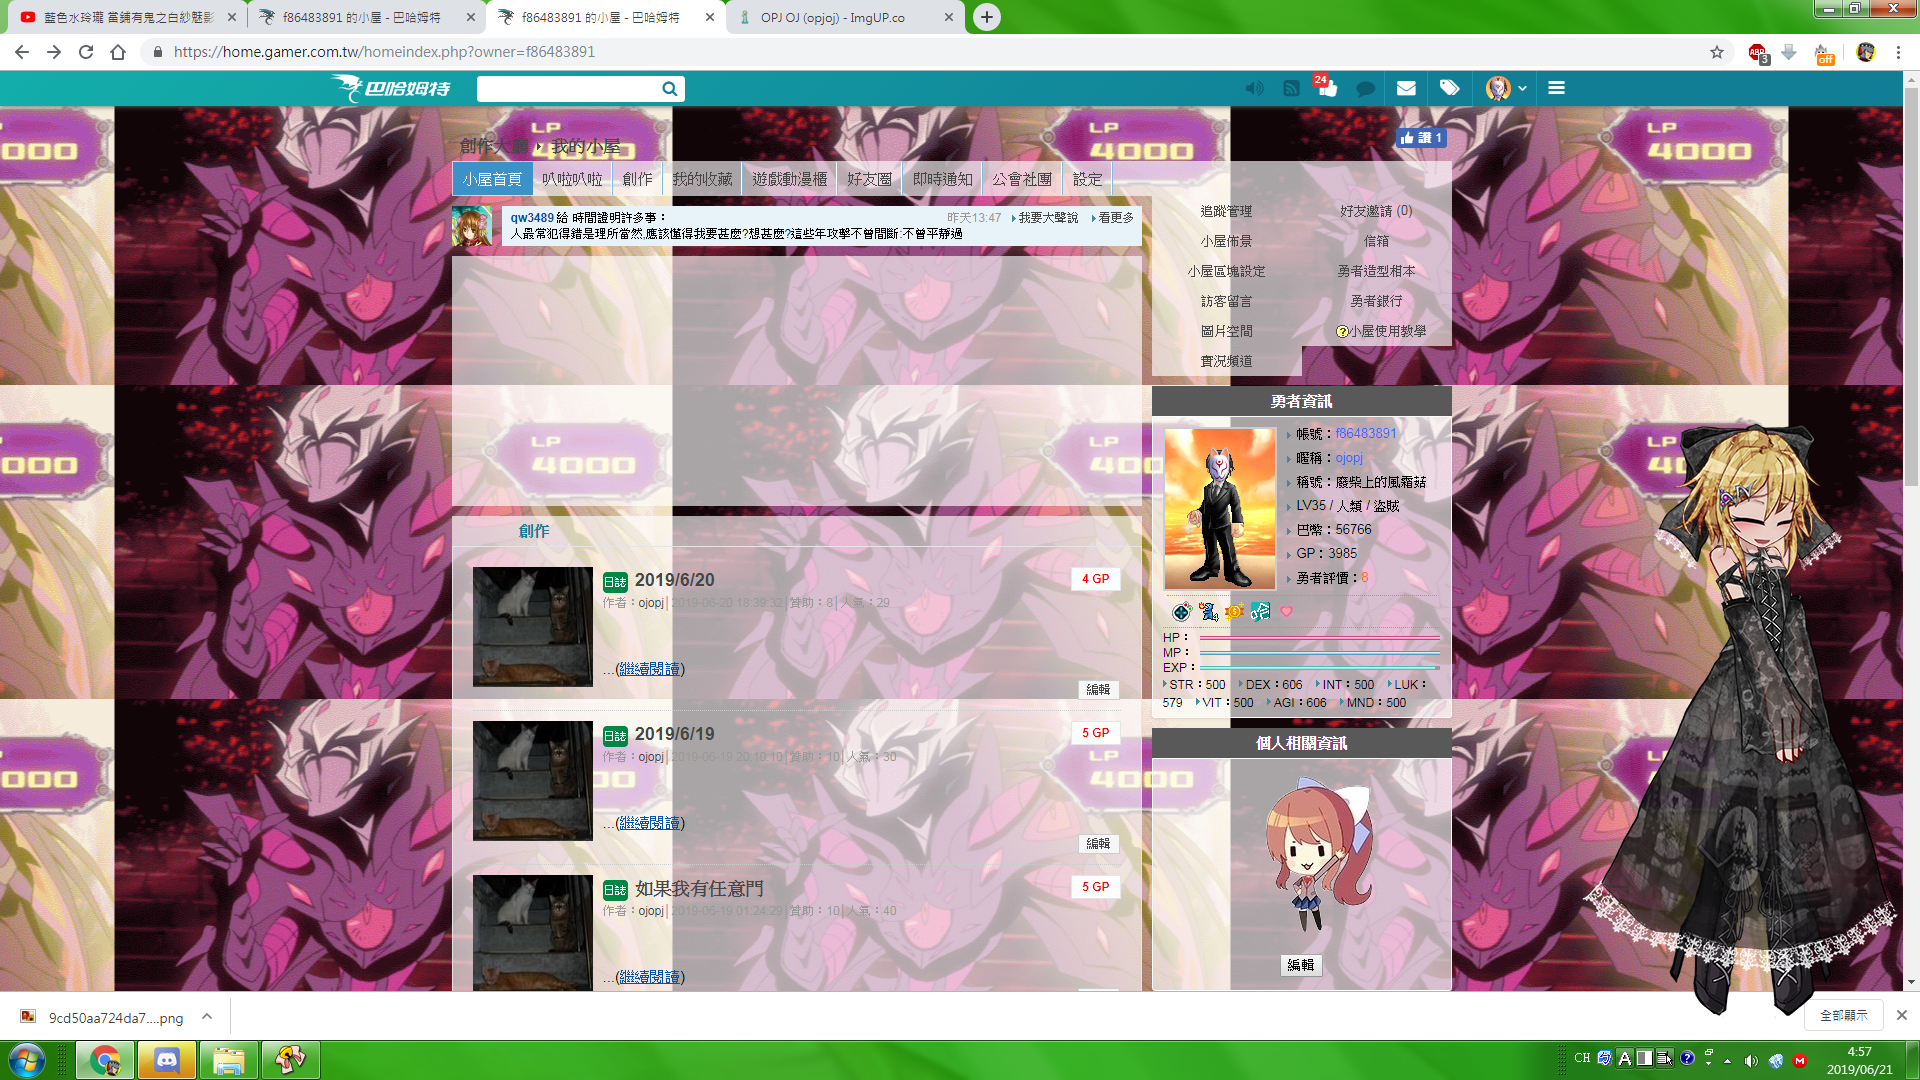Switch to the 好友圈 tab
The width and height of the screenshot is (1920, 1080).
pos(869,179)
